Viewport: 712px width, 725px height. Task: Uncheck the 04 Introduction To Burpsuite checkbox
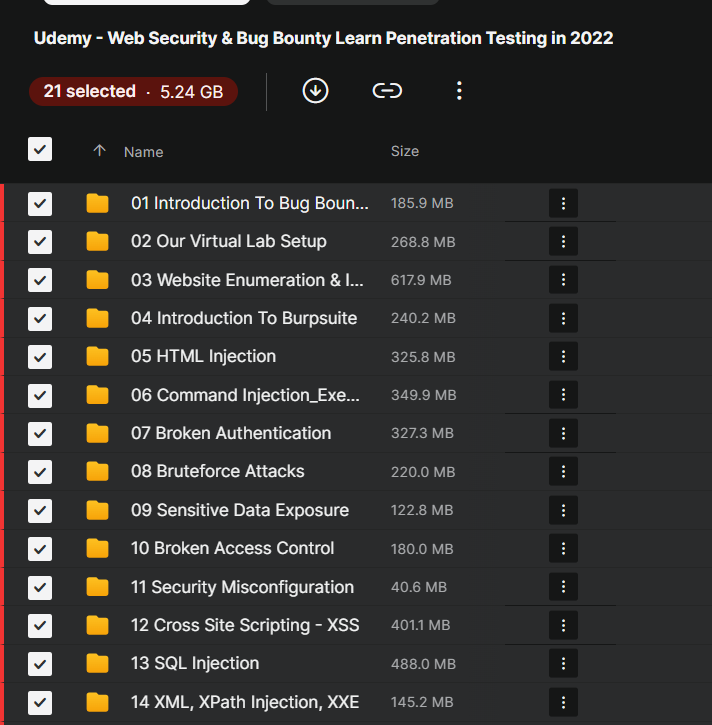coord(40,319)
